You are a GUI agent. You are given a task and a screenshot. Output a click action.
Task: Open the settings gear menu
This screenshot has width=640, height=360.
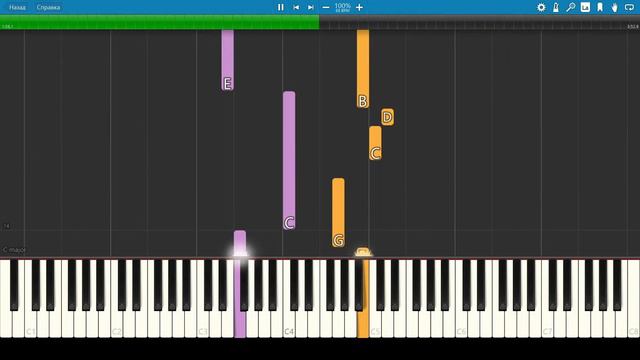click(x=541, y=7)
